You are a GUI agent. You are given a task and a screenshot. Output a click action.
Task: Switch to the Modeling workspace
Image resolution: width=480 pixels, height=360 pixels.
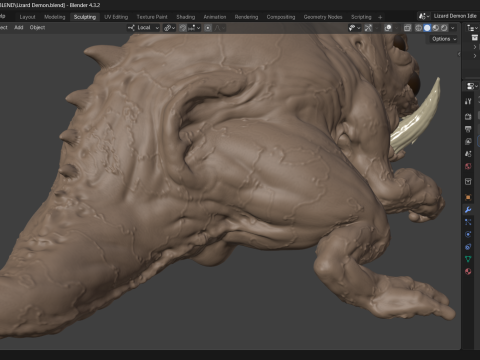tap(55, 17)
